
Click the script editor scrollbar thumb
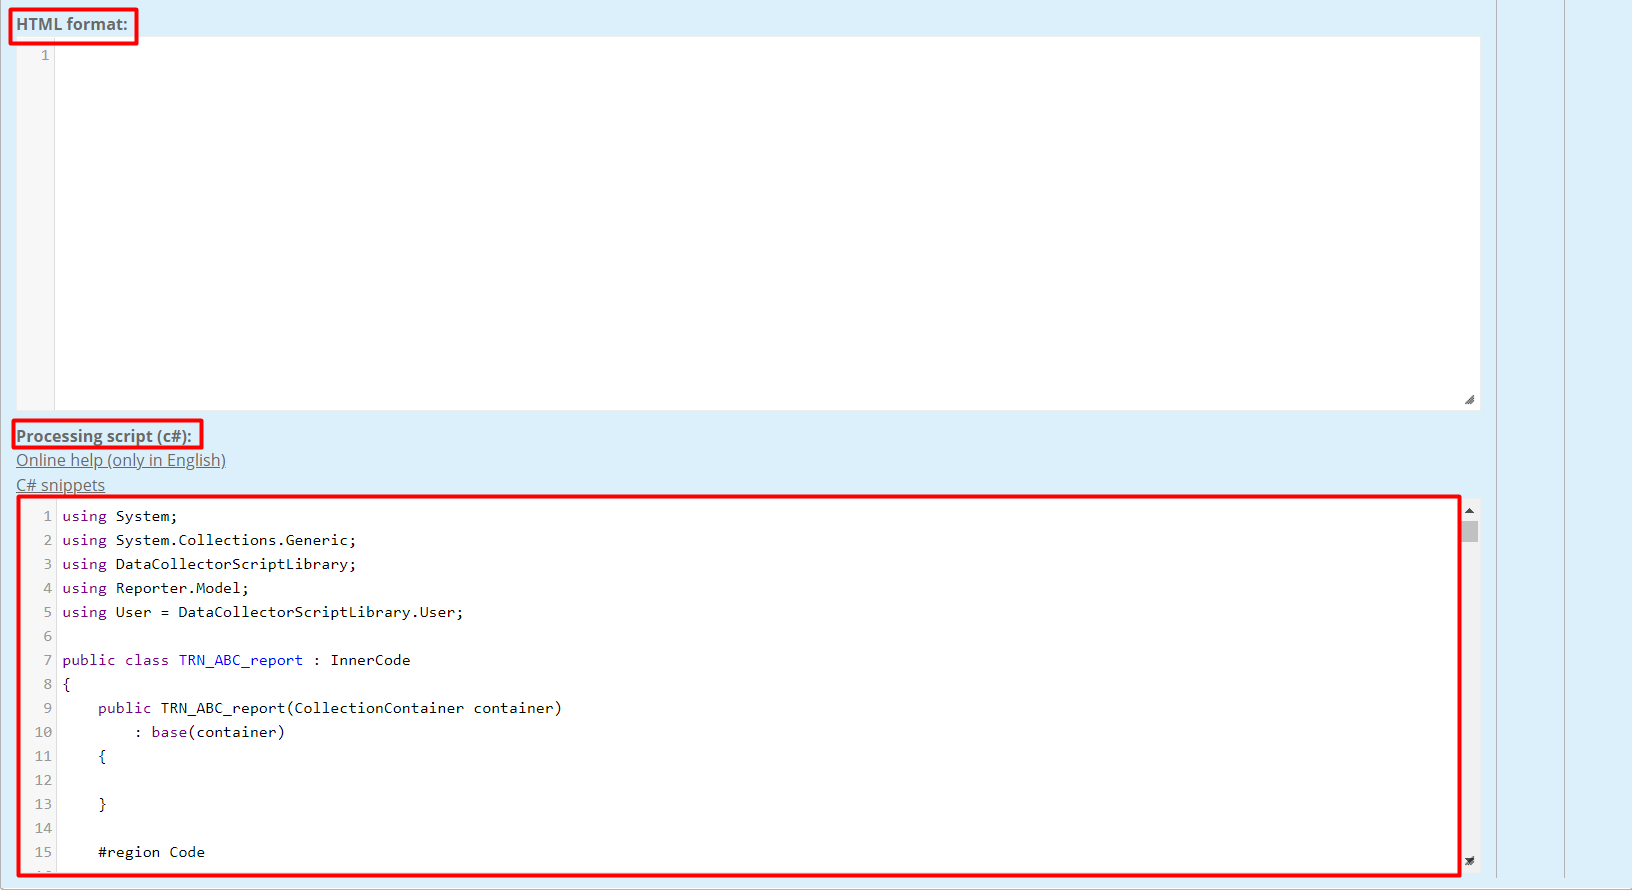(x=1469, y=531)
